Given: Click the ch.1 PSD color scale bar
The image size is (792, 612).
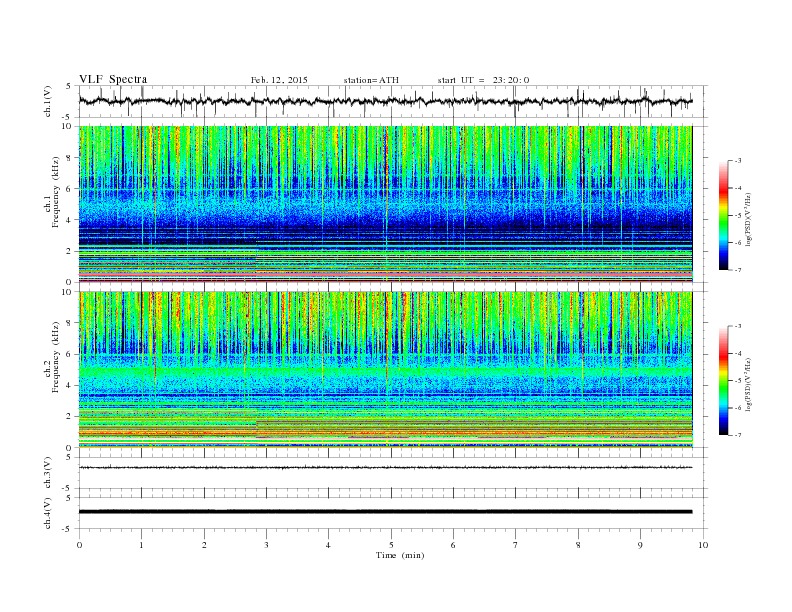Looking at the screenshot, I should 723,215.
